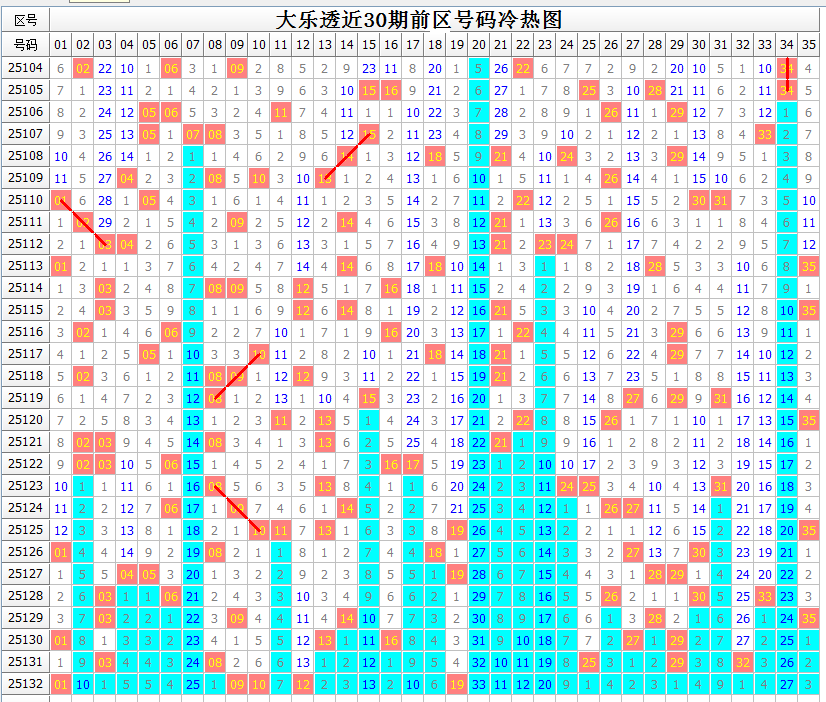Select column header 35
Screen dimensions: 826x702
(x=809, y=45)
